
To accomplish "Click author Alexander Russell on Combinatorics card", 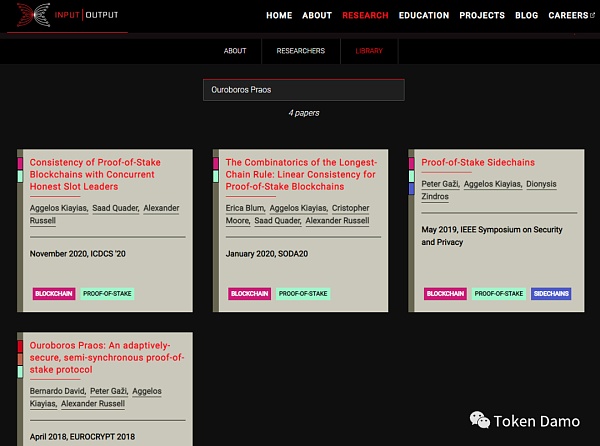I will coord(337,221).
